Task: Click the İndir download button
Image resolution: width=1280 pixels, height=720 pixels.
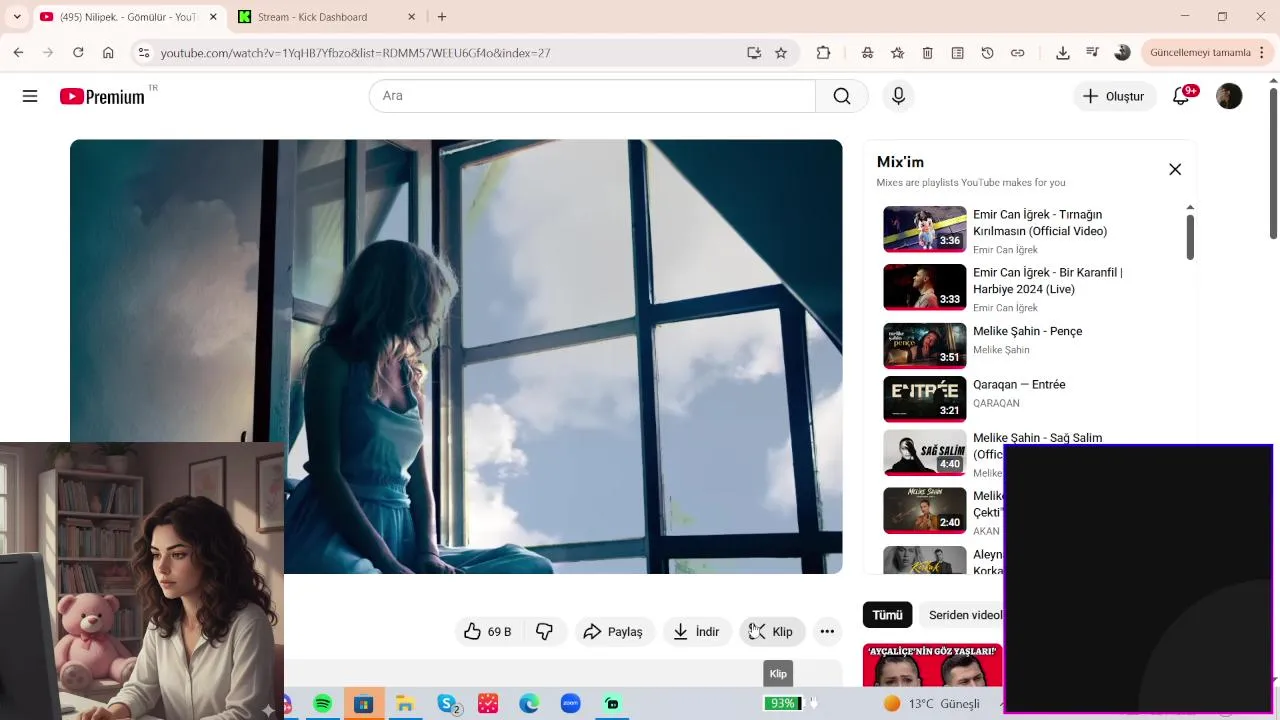Action: pyautogui.click(x=697, y=631)
